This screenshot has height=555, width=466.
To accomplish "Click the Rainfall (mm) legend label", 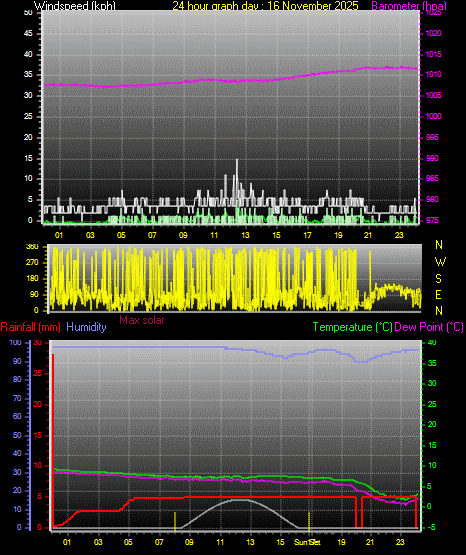I will click(30, 327).
